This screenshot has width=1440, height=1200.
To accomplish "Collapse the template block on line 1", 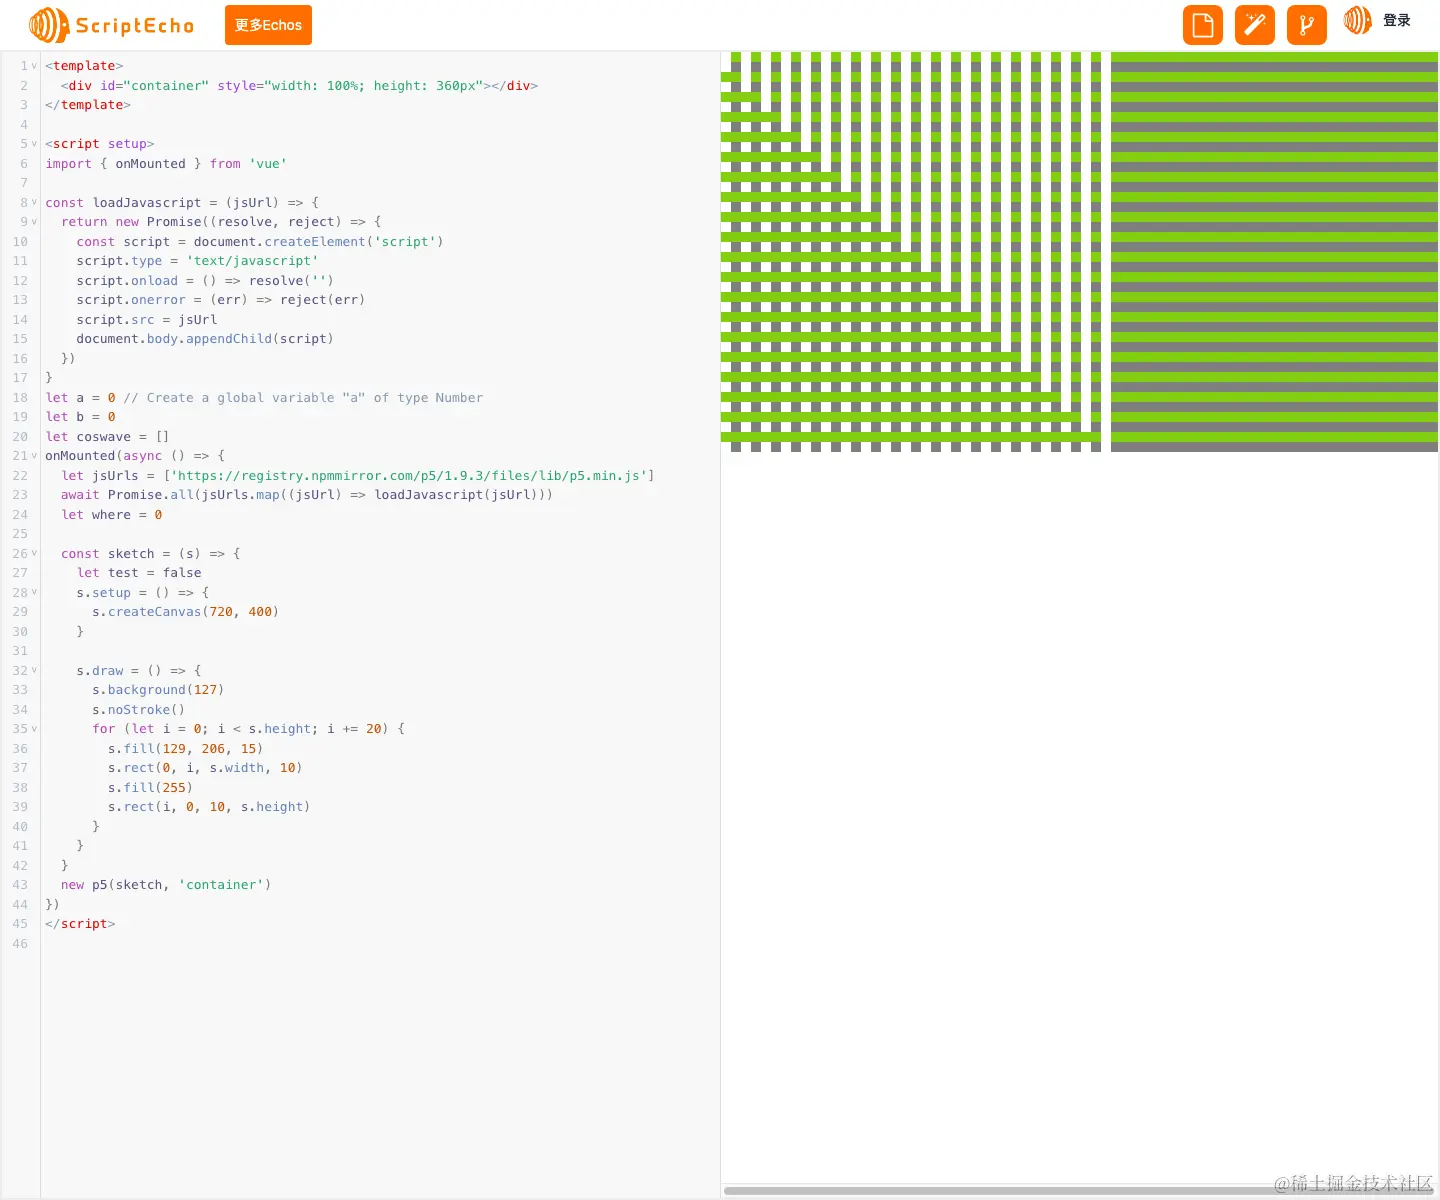I will (x=34, y=66).
